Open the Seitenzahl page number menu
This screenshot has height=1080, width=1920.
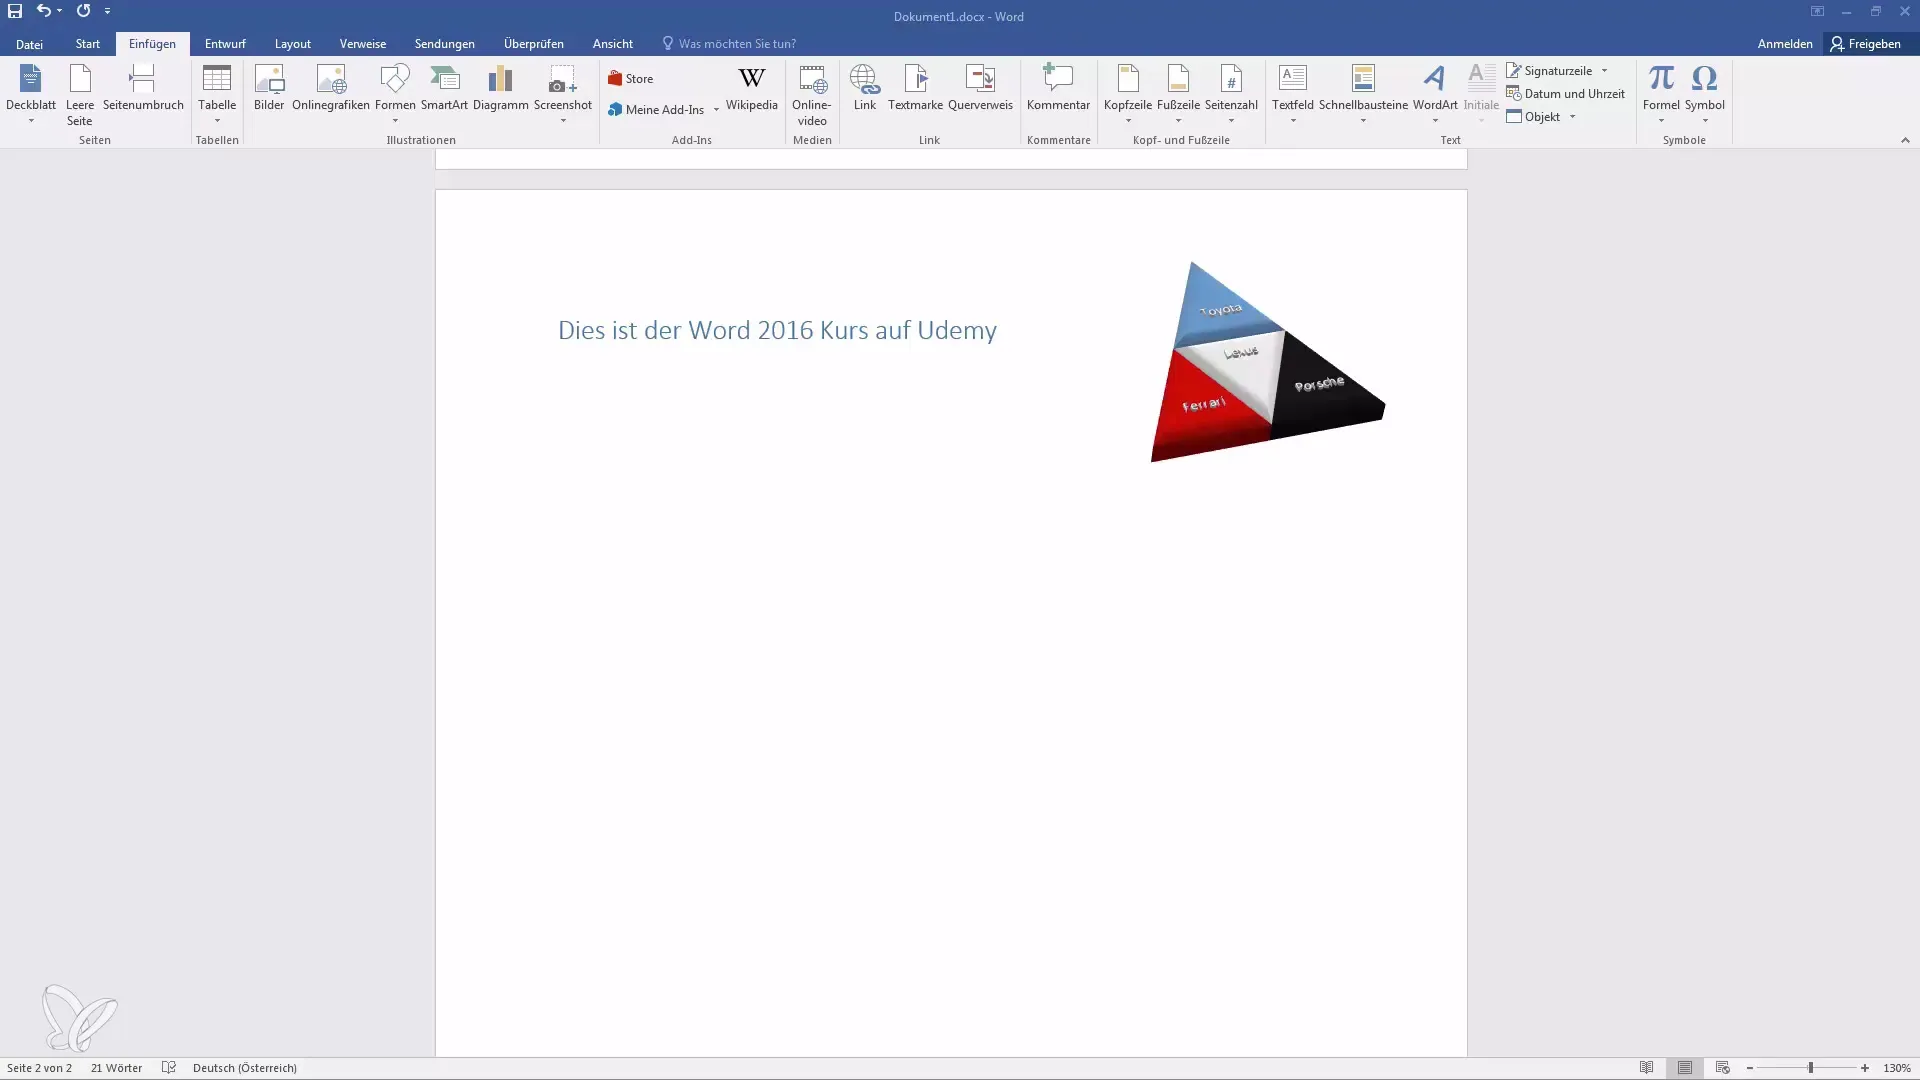pos(1231,94)
